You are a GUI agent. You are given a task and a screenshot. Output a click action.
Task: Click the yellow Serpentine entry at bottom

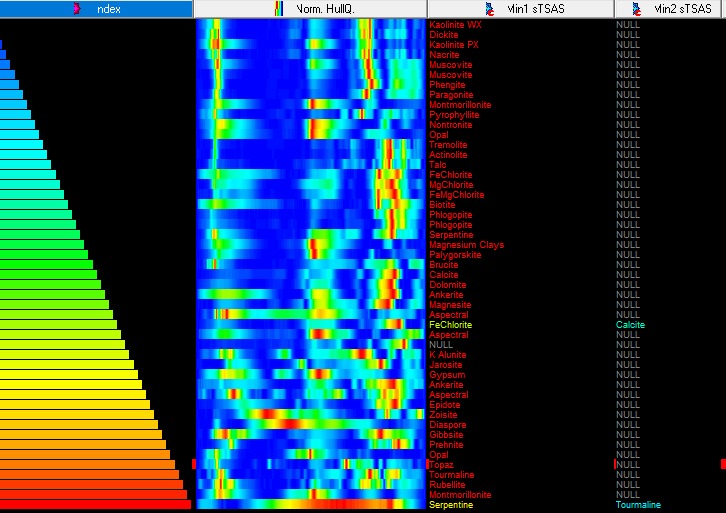pos(451,505)
